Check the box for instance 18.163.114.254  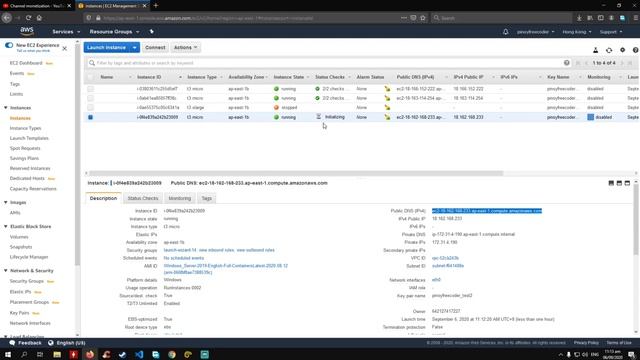90,98
